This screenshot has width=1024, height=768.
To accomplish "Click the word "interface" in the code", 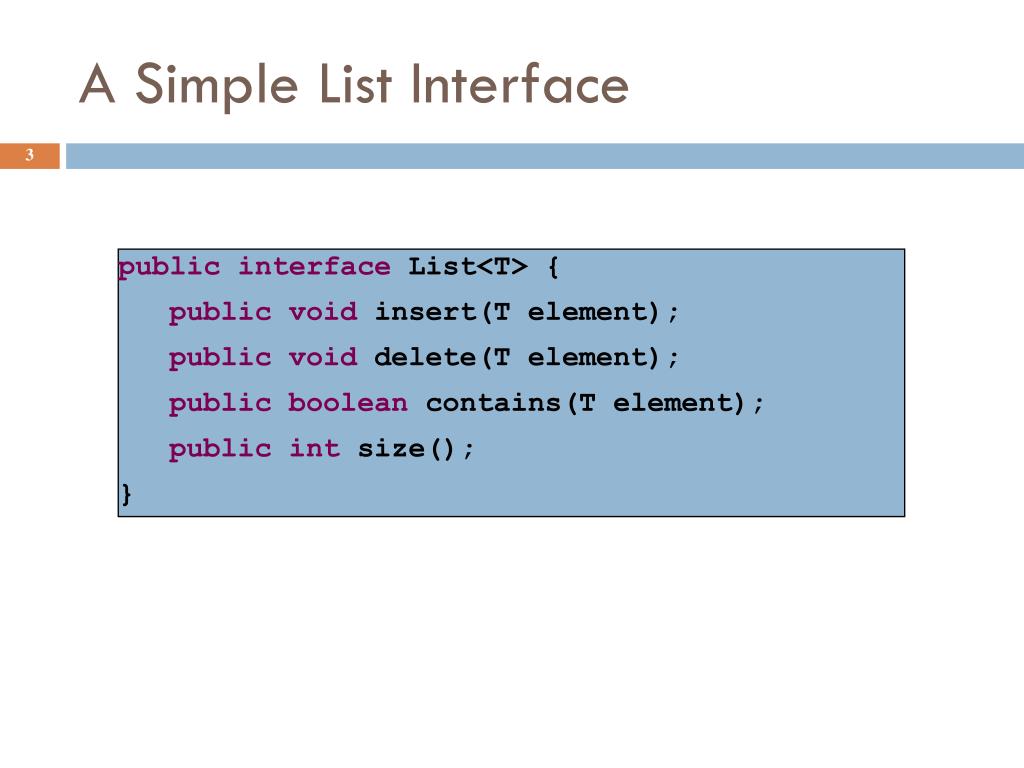I will 314,267.
